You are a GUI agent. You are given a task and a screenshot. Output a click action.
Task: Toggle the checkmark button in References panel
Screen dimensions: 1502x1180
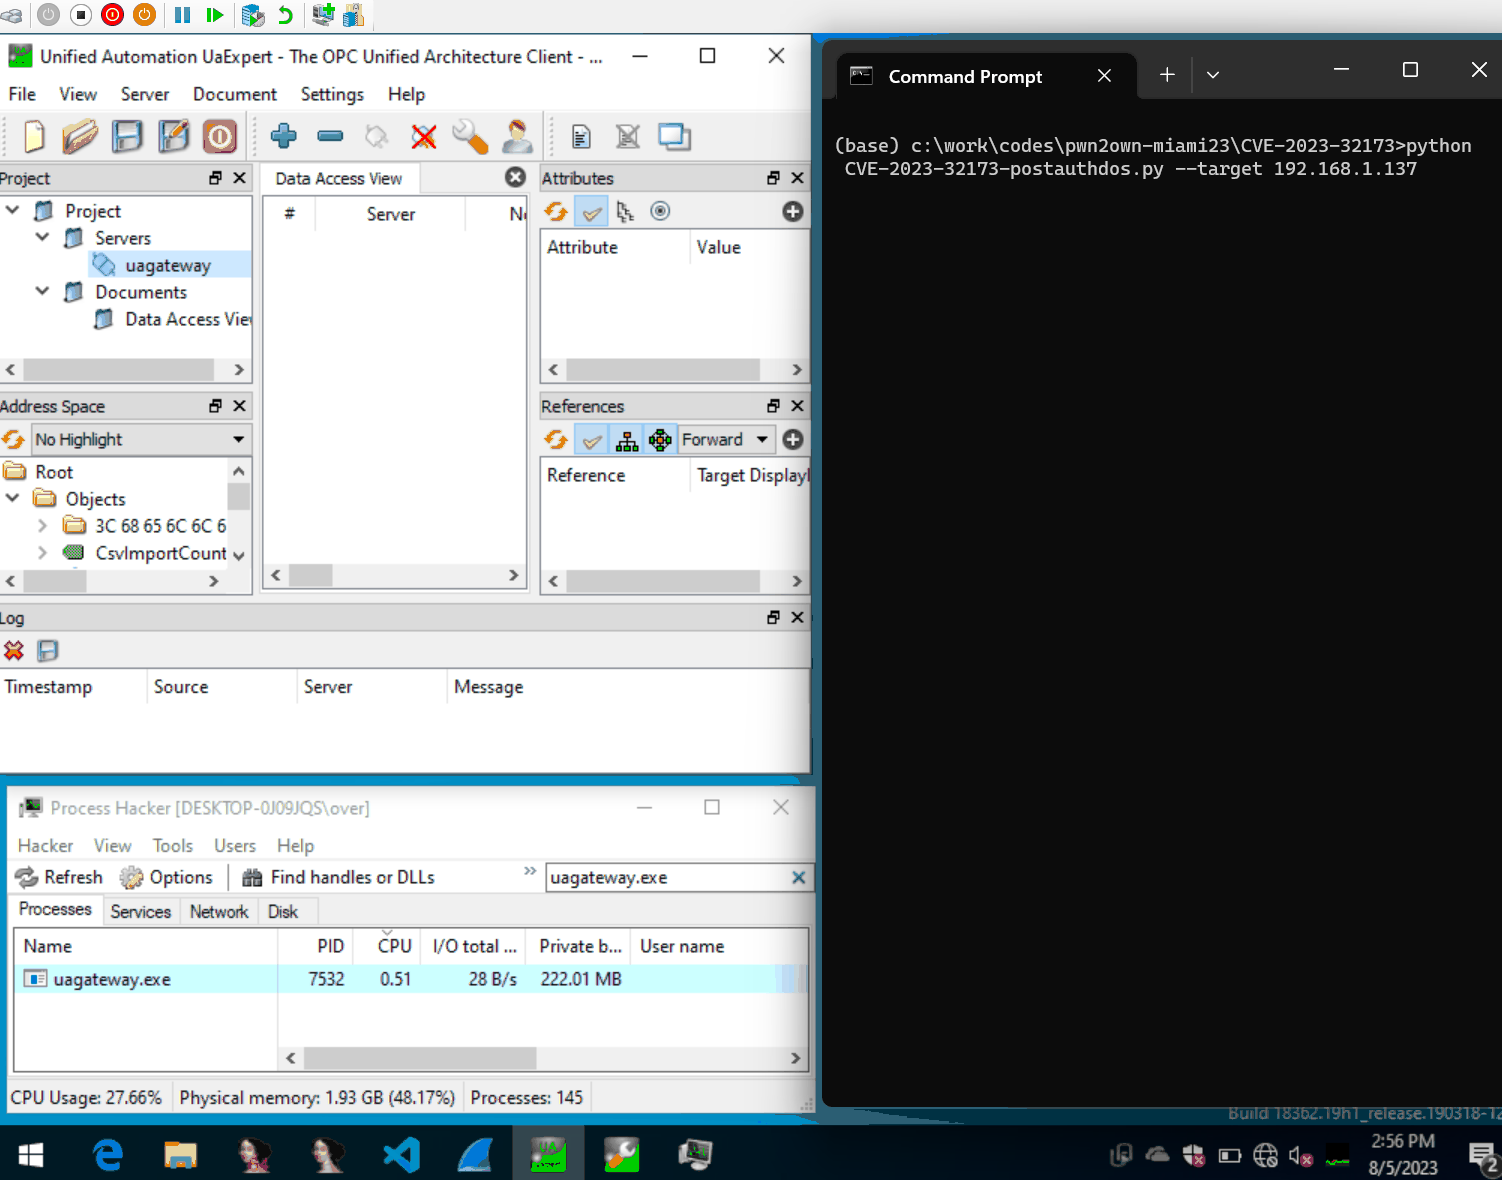coord(593,439)
